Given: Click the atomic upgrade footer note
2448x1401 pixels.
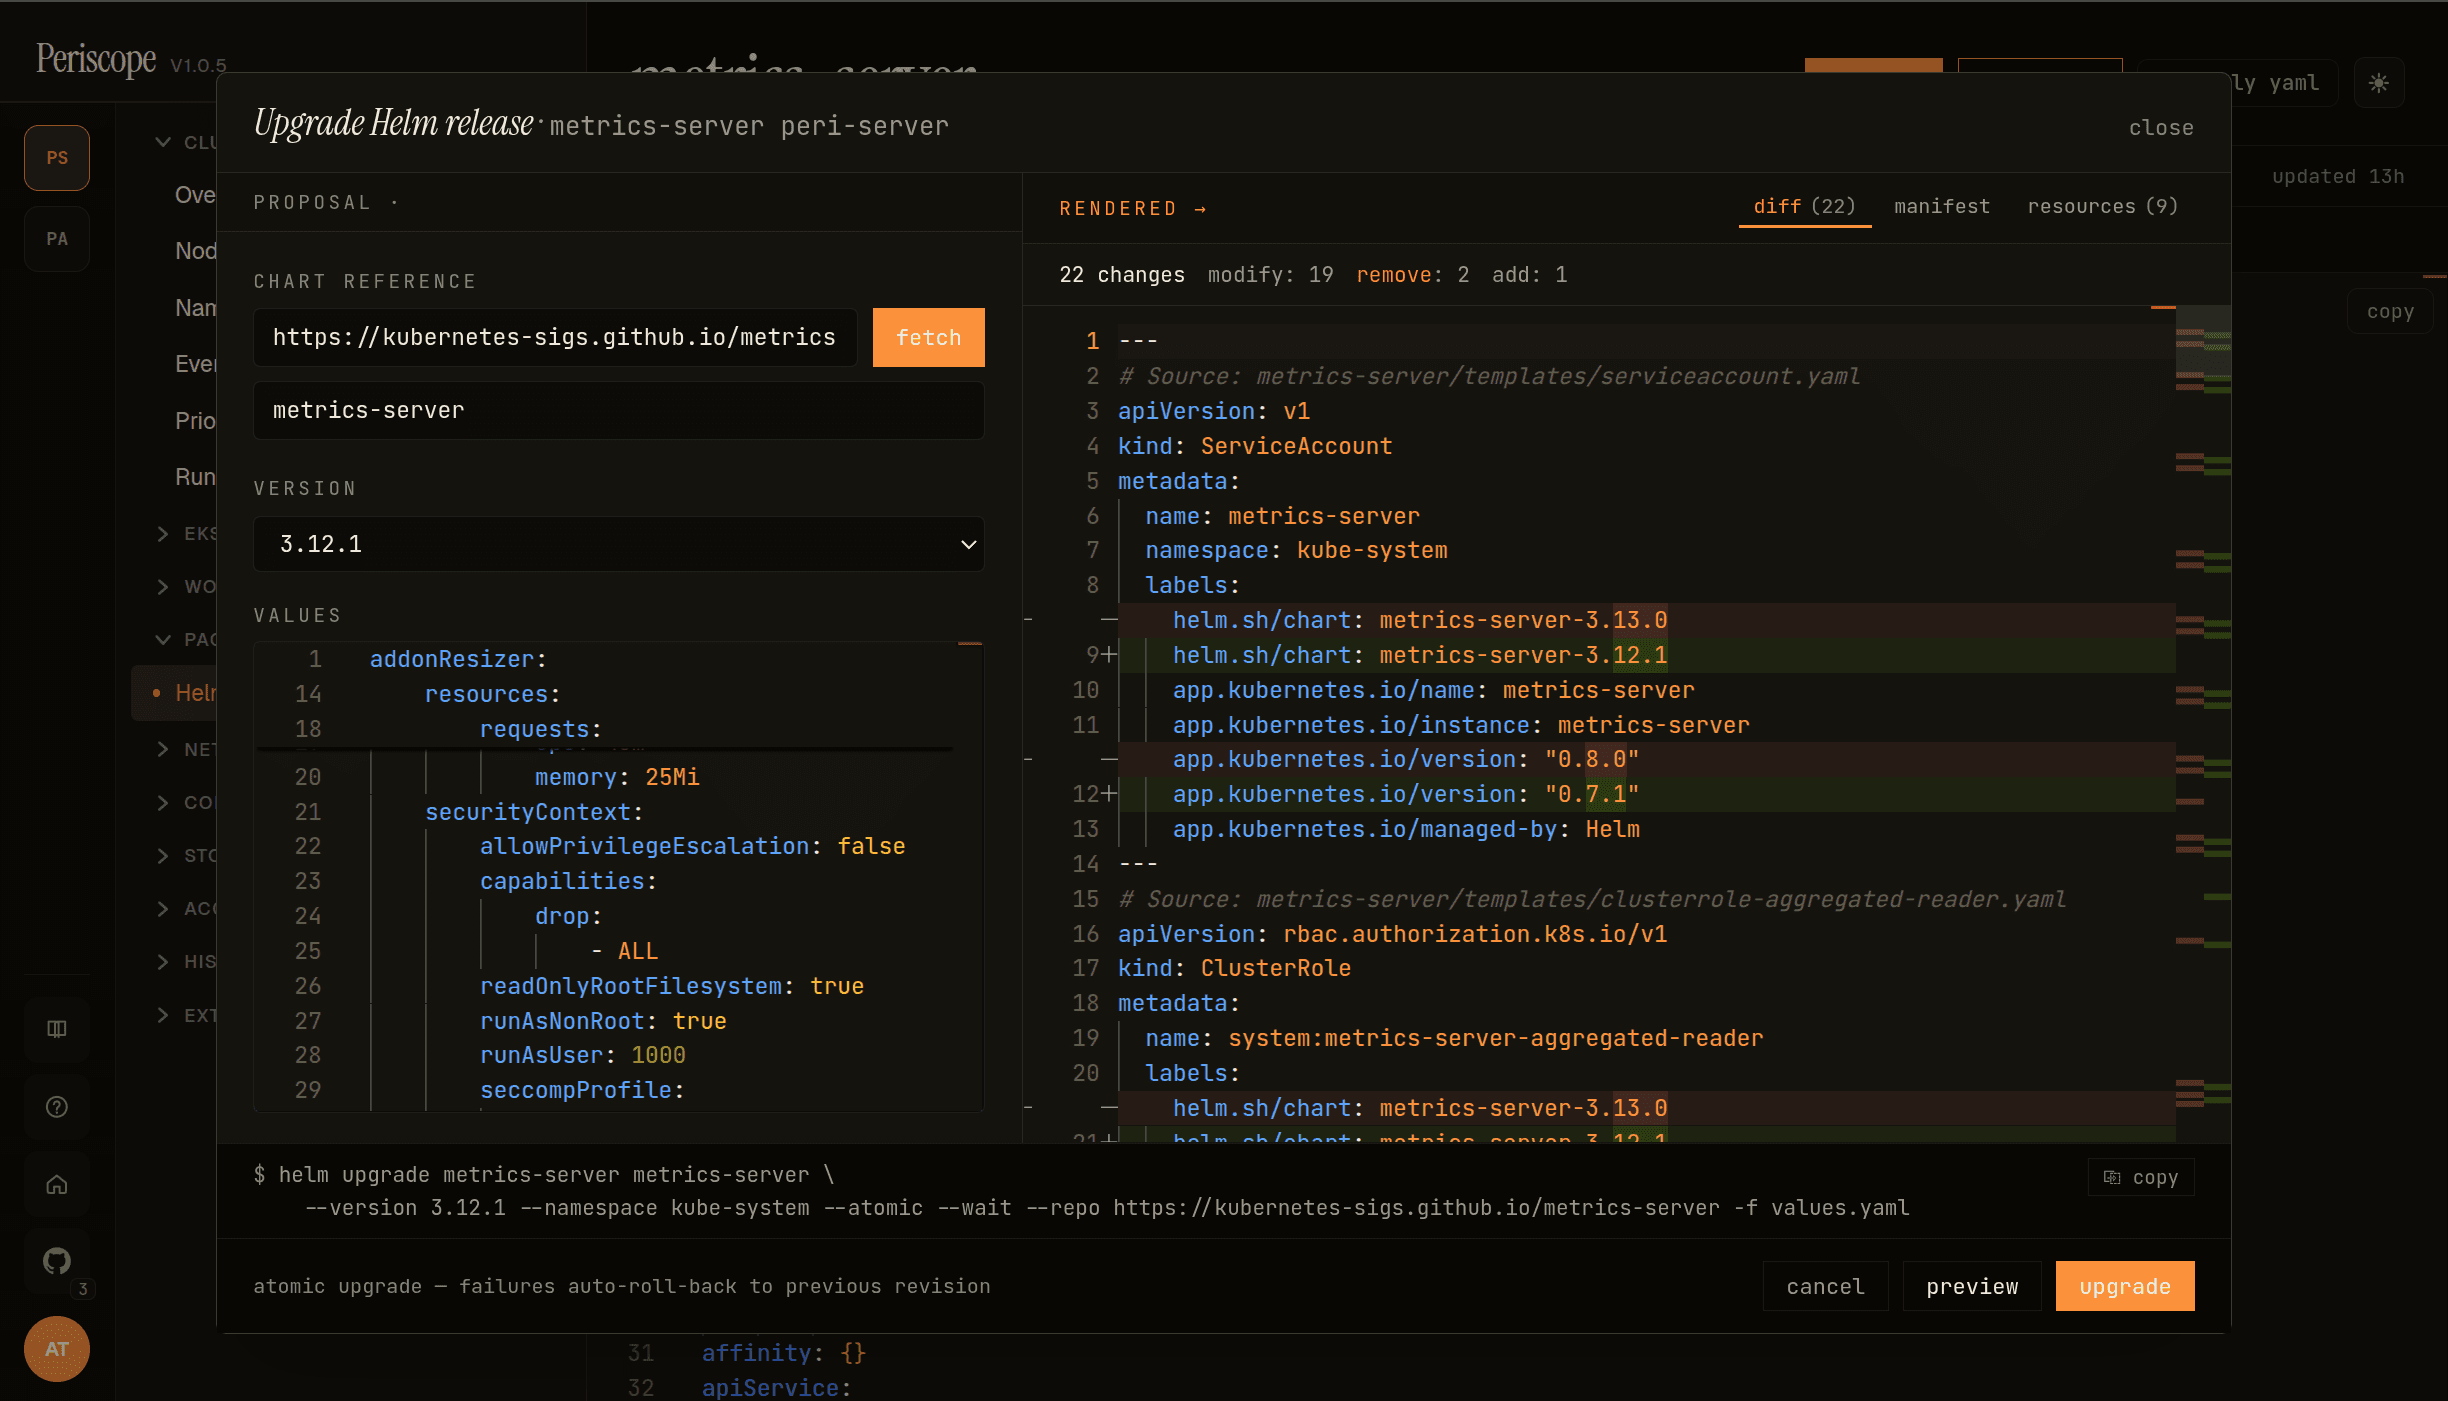Looking at the screenshot, I should click(x=622, y=1287).
